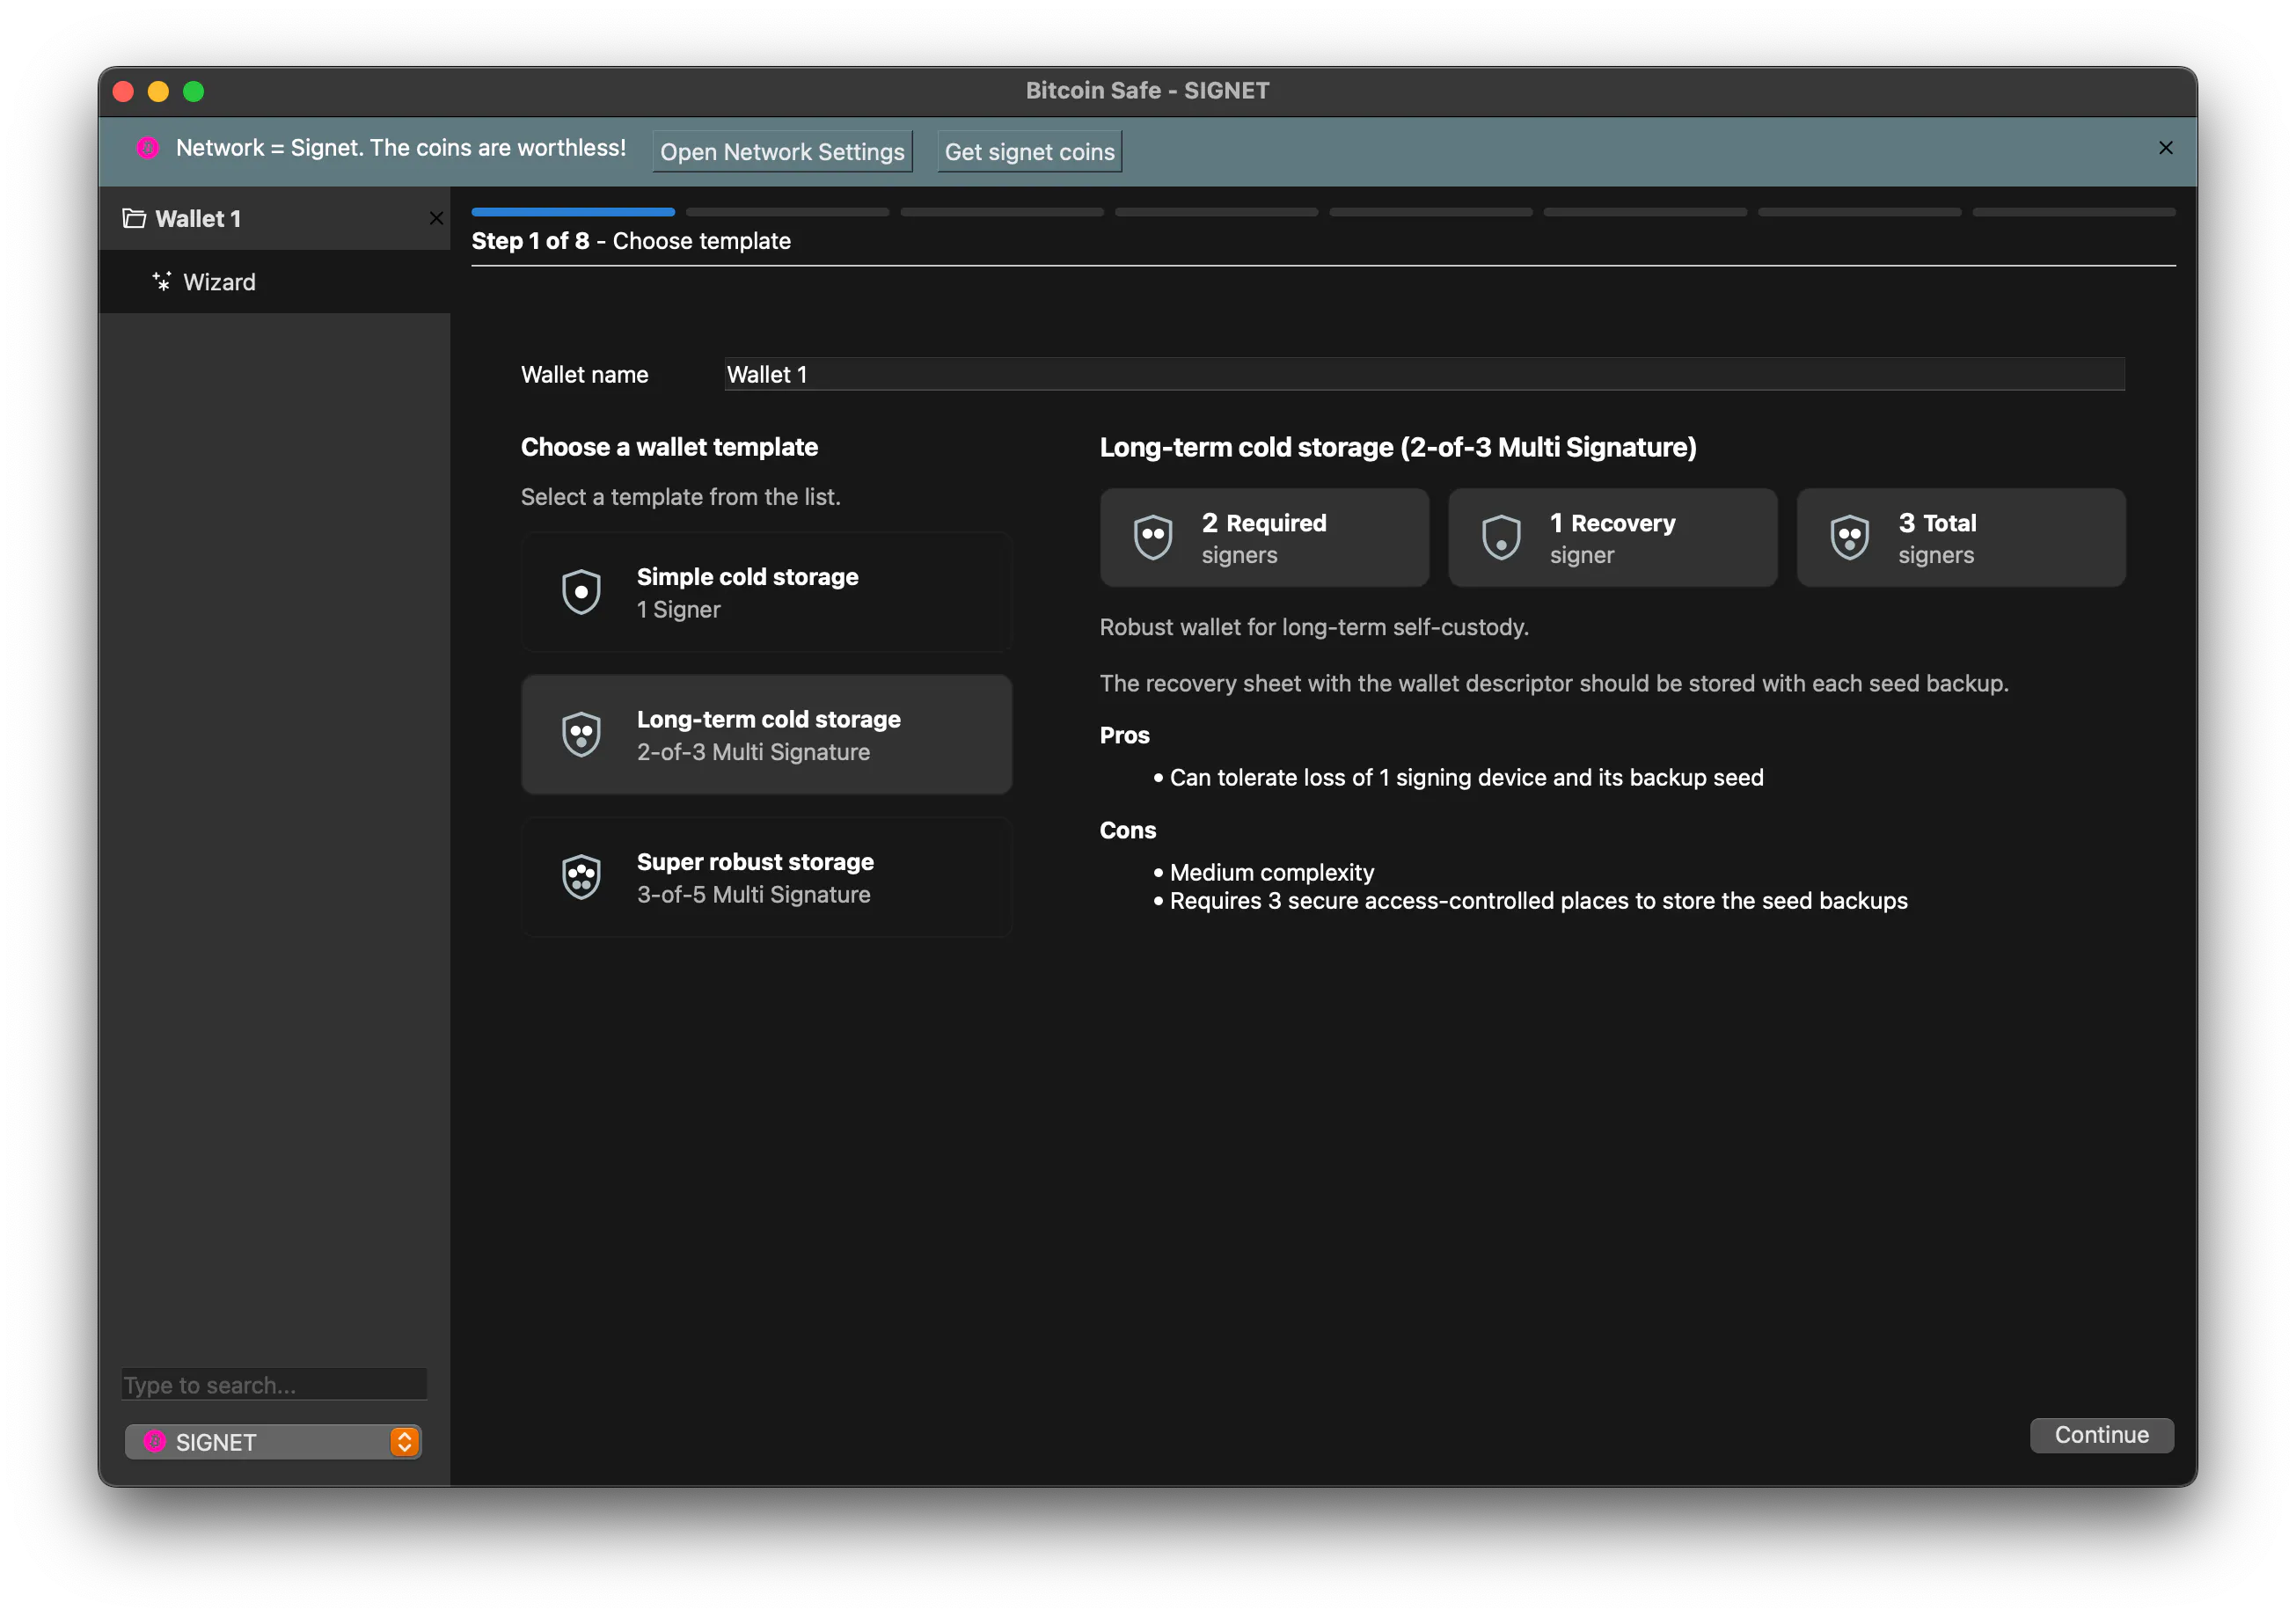2296x1617 pixels.
Task: Click the second step progress segment
Action: (787, 212)
